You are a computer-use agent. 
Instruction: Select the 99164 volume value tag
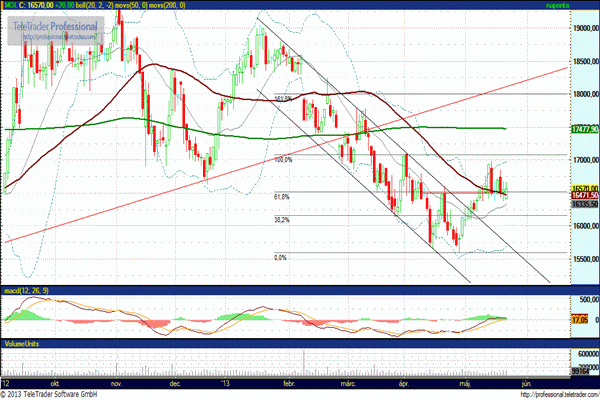click(x=580, y=371)
